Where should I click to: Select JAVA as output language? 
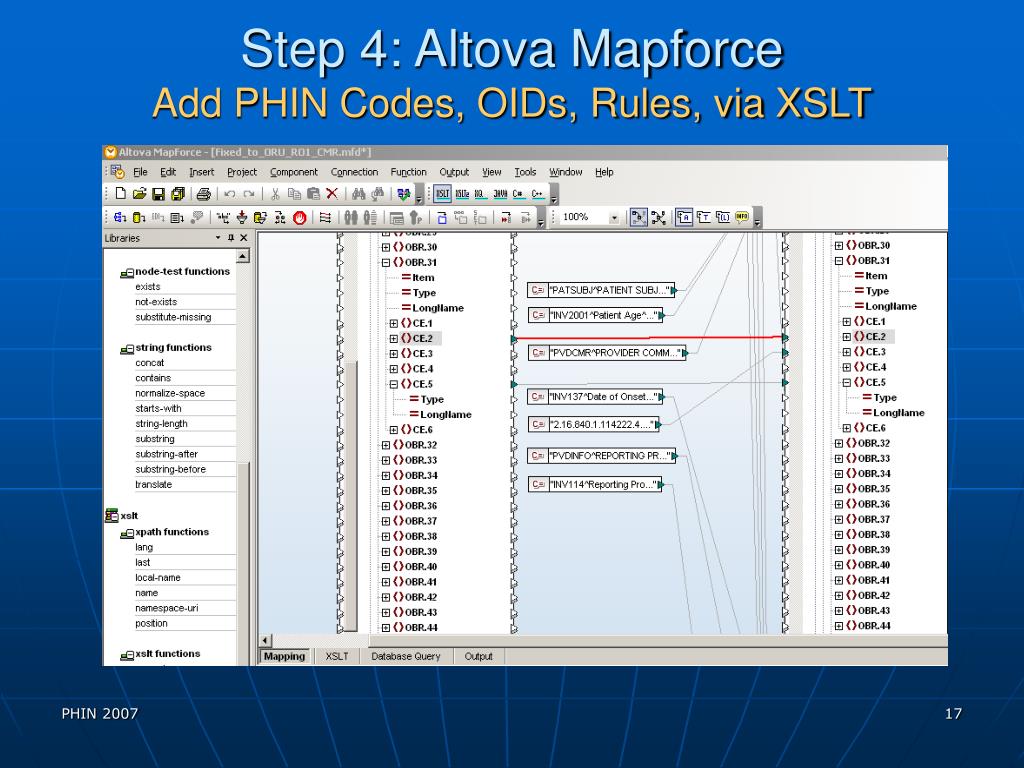click(500, 193)
